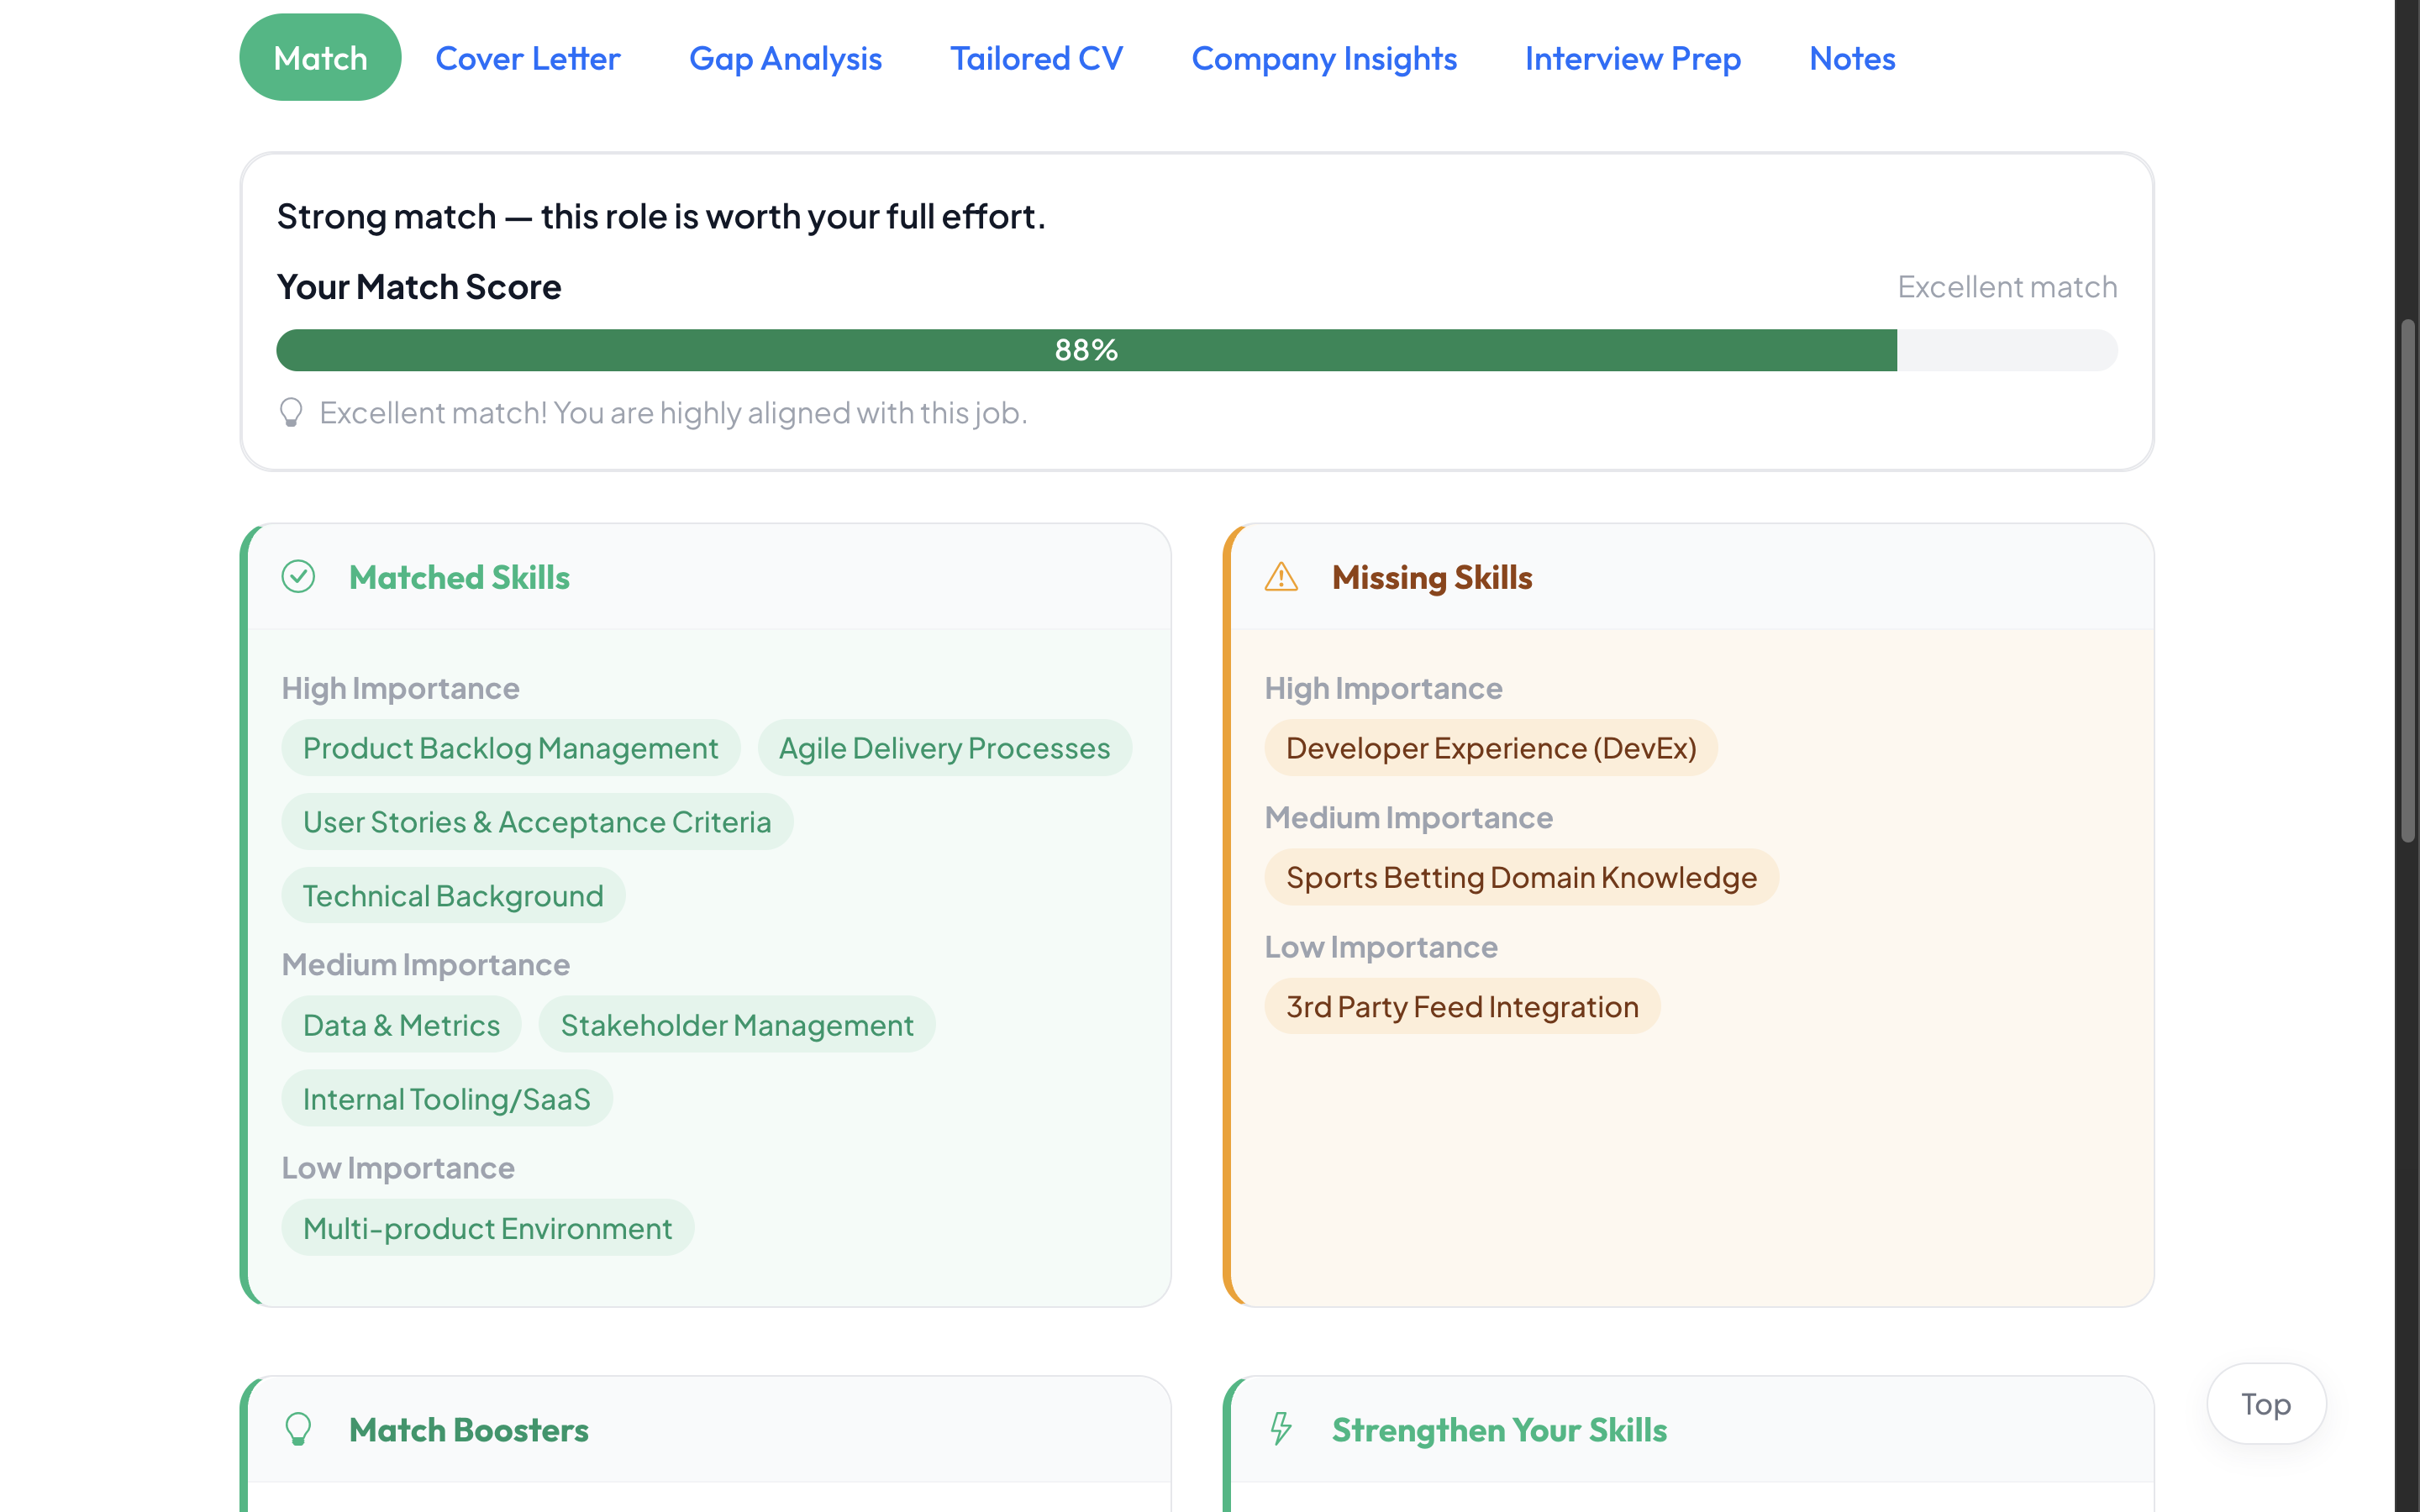This screenshot has width=2420, height=1512.
Task: Switch to the Cover Letter tab
Action: point(527,59)
